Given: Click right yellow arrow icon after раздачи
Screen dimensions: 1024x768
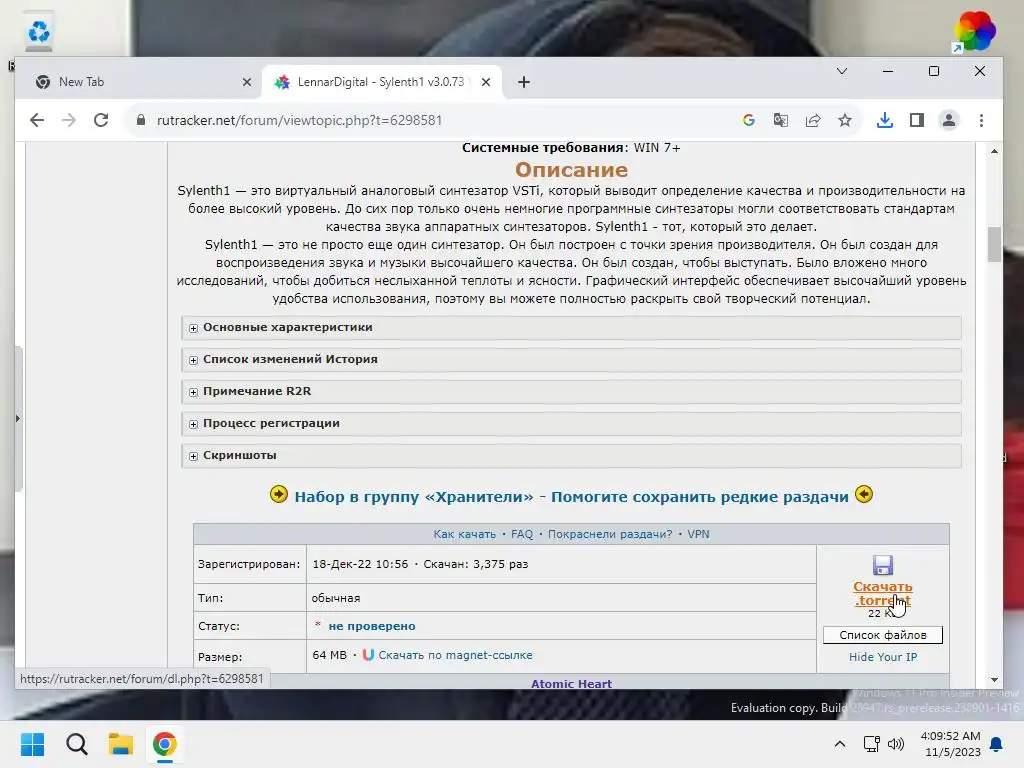Looking at the screenshot, I should [x=864, y=494].
